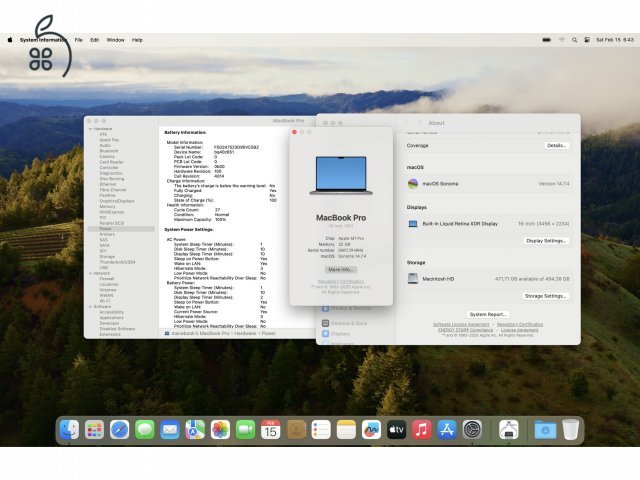Click the Apple menu logo
This screenshot has width=640, height=480.
pos(10,40)
